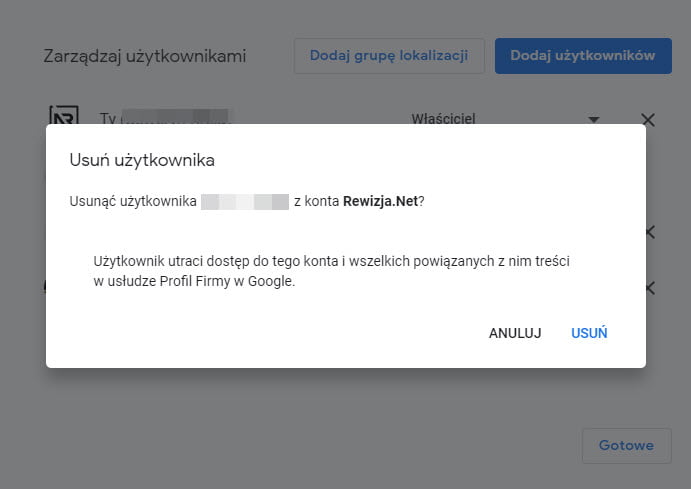
Task: Open the Właściciel role dropdown arrow
Action: click(594, 119)
